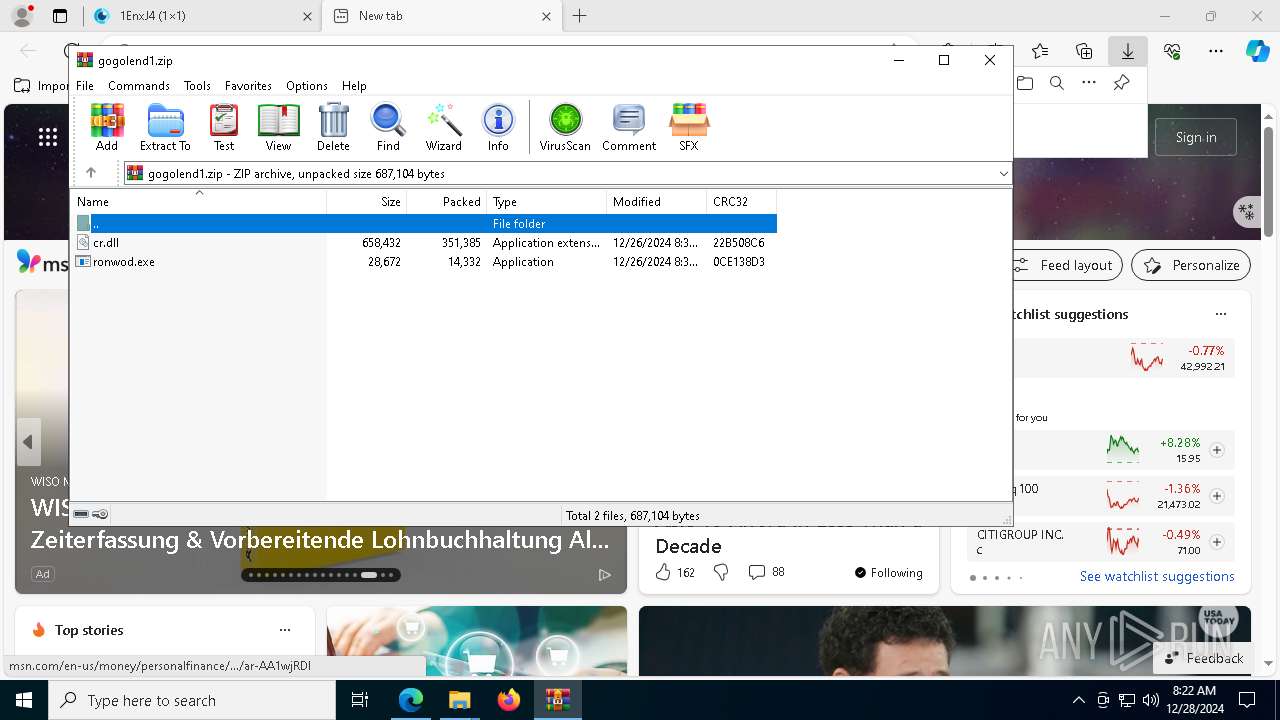The height and width of the screenshot is (720, 1280).
Task: Open Top stories more options
Action: [x=285, y=630]
